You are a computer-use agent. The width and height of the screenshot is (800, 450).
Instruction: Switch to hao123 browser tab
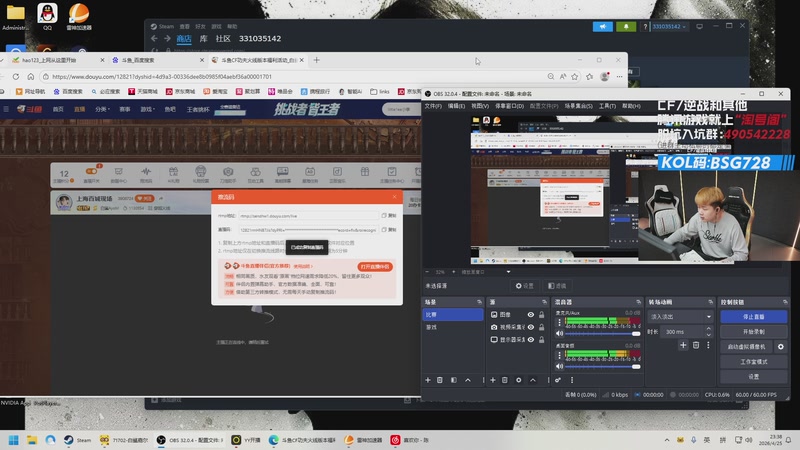[56, 60]
